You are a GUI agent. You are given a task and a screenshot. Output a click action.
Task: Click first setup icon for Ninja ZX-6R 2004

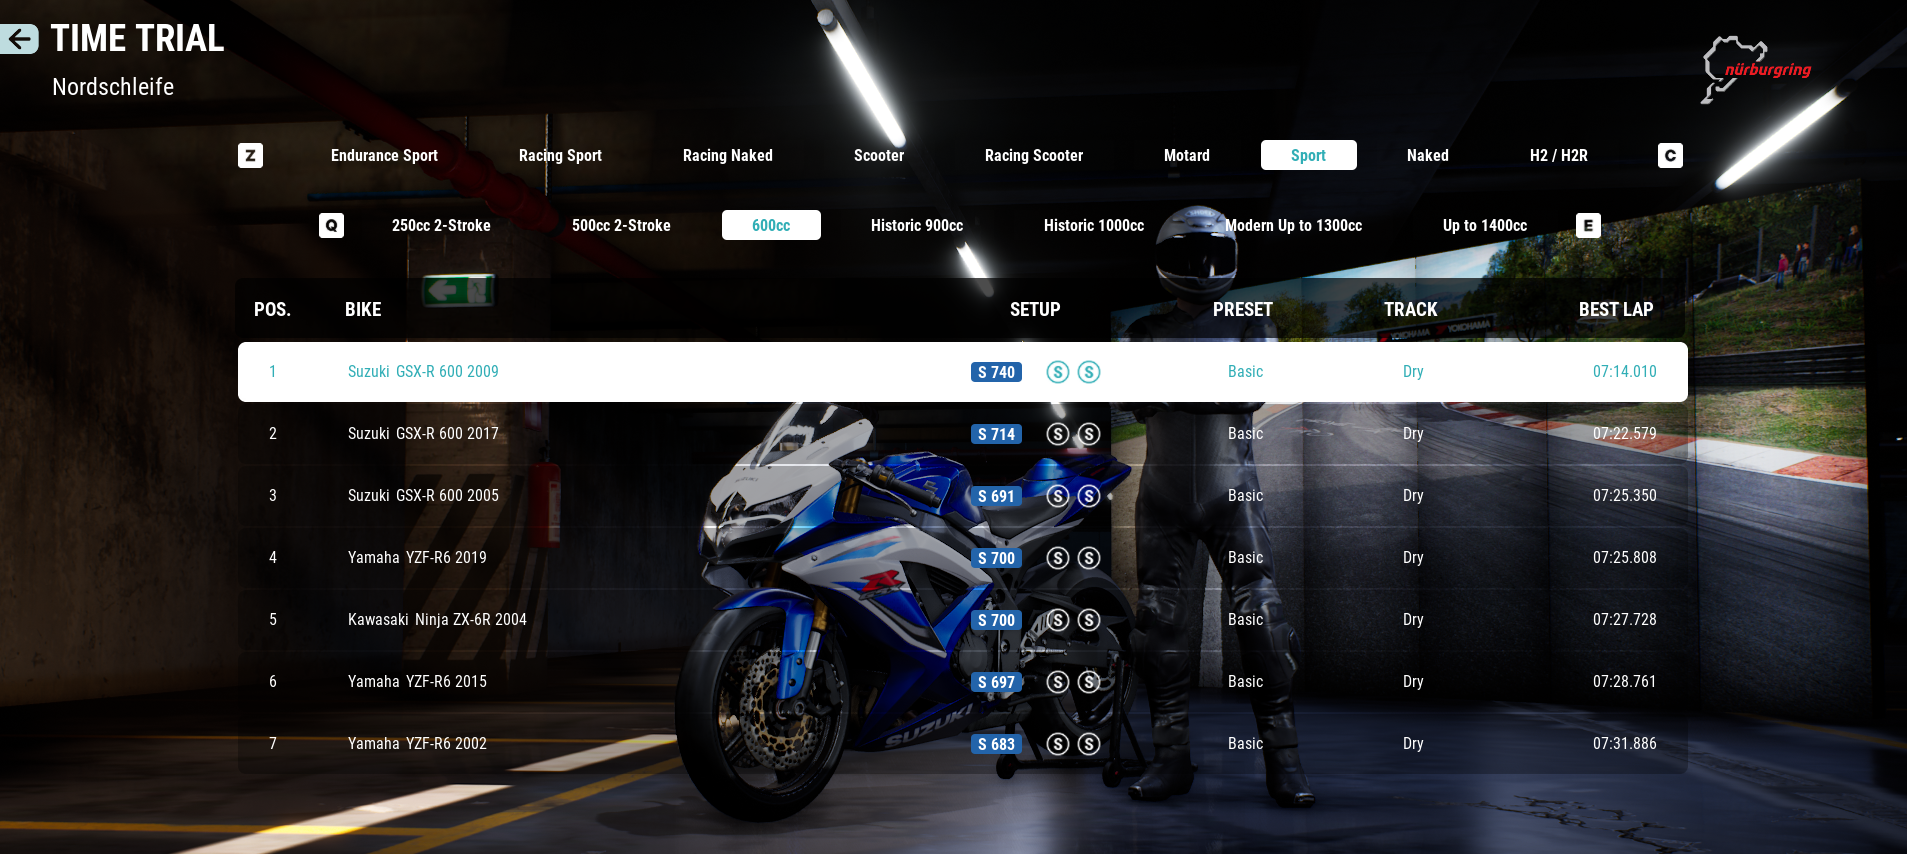coord(1058,620)
